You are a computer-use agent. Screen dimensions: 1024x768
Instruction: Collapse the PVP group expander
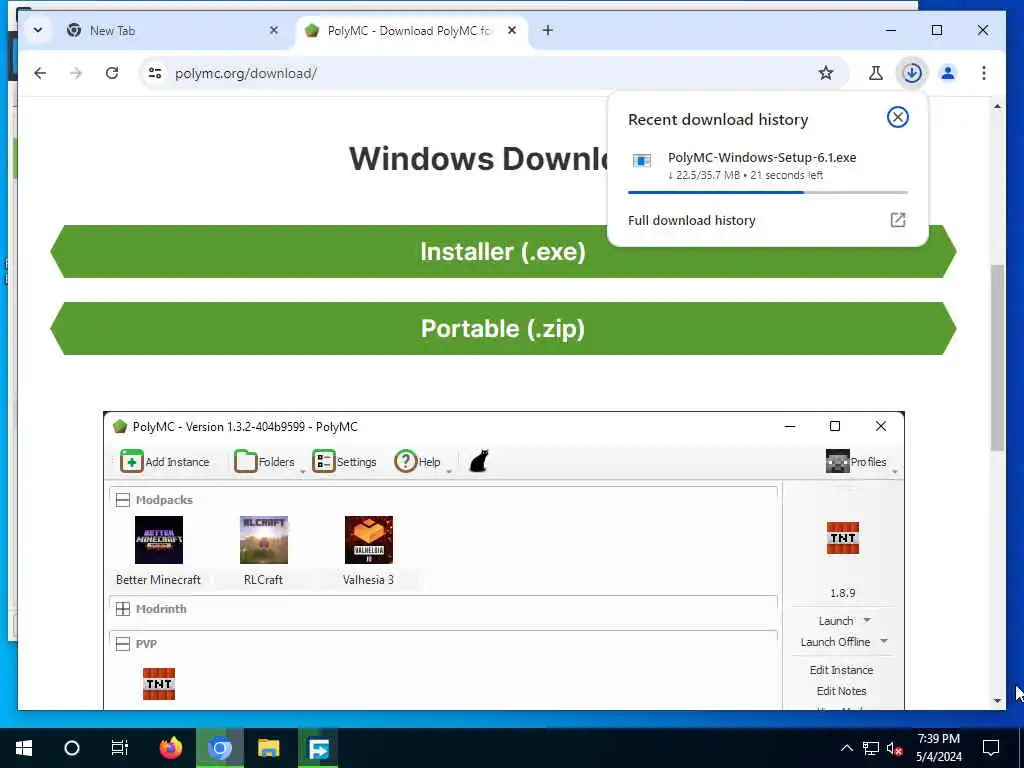click(x=122, y=644)
